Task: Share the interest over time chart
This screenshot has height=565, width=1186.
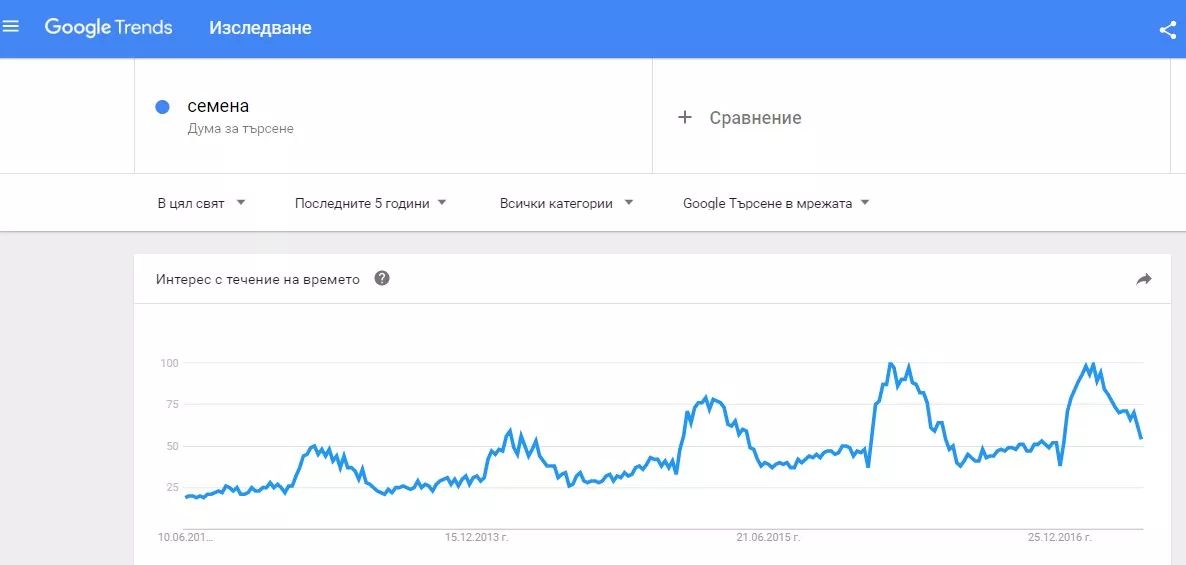Action: (x=1144, y=279)
